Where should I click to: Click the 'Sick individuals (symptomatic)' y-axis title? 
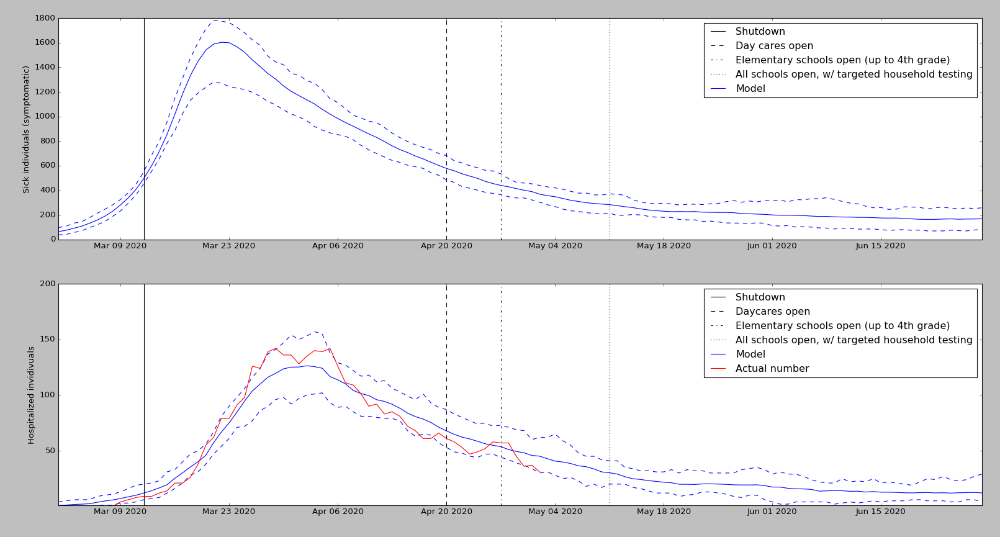tap(27, 128)
